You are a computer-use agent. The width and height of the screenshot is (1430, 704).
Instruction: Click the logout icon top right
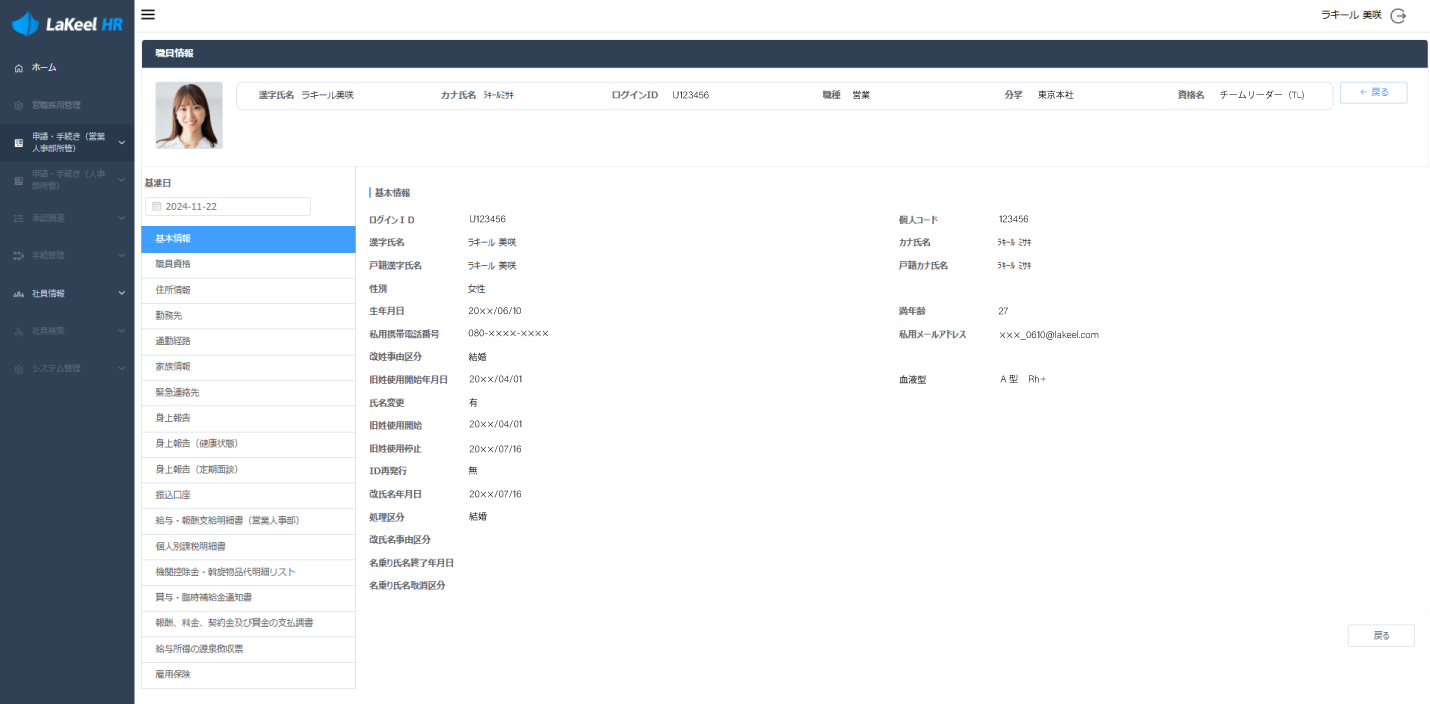pyautogui.click(x=1398, y=15)
